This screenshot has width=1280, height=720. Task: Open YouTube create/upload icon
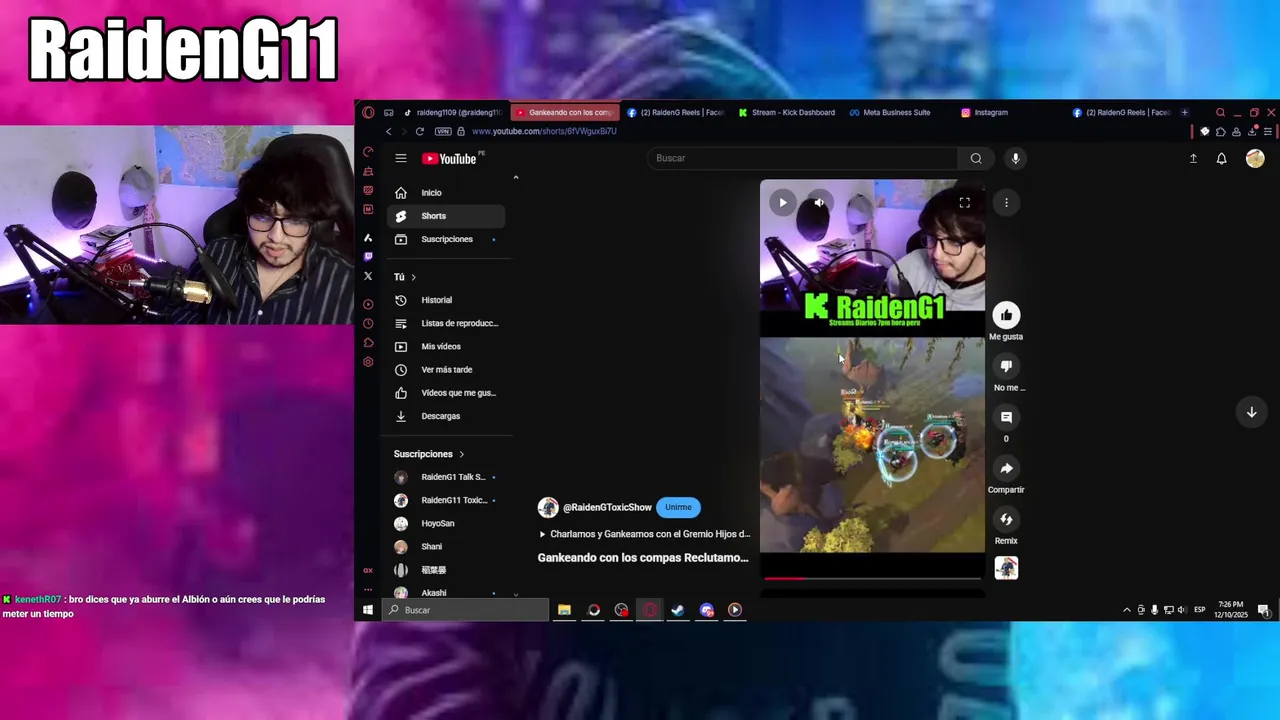pos(1193,158)
